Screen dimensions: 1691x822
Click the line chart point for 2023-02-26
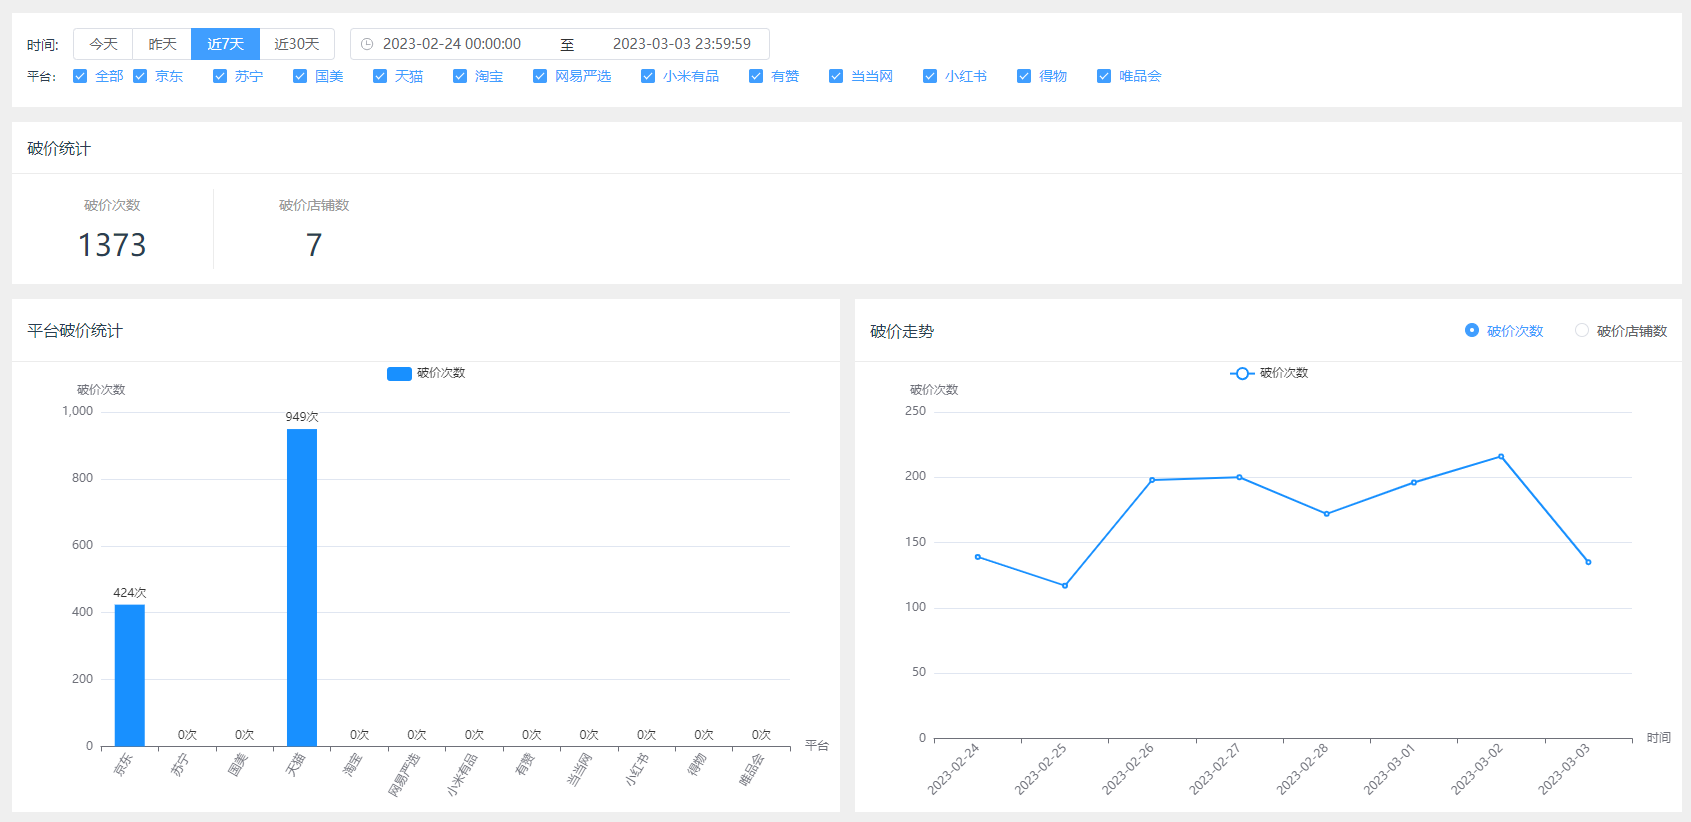[x=1152, y=480]
